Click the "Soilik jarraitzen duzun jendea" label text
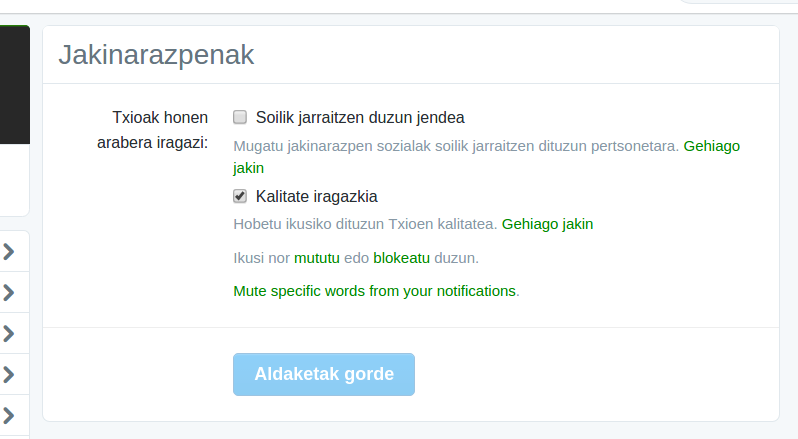Viewport: 798px width, 439px height. coord(360,116)
